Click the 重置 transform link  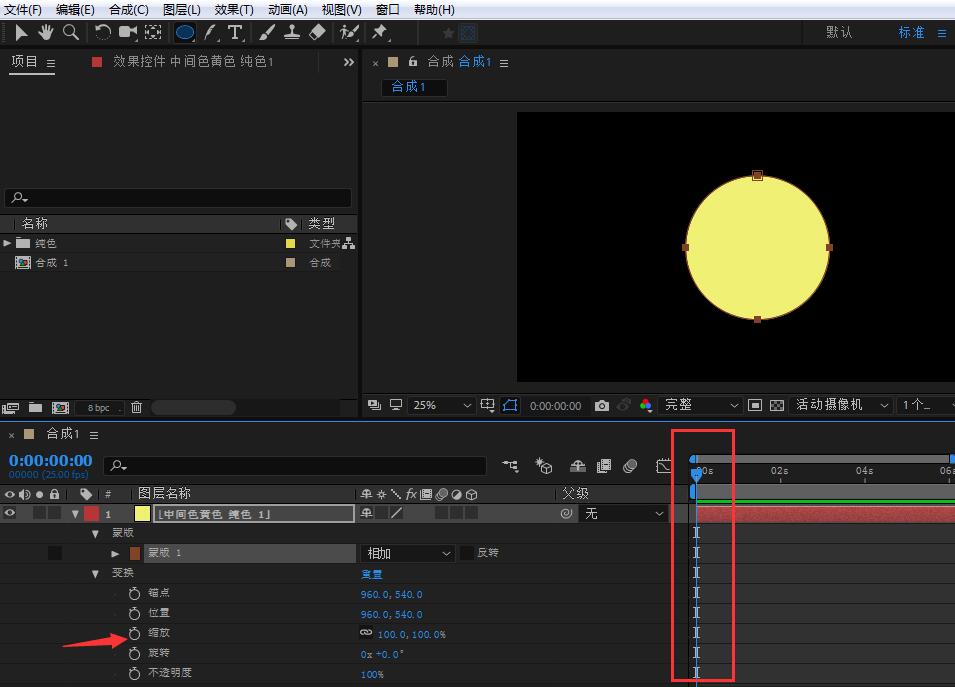pyautogui.click(x=371, y=574)
